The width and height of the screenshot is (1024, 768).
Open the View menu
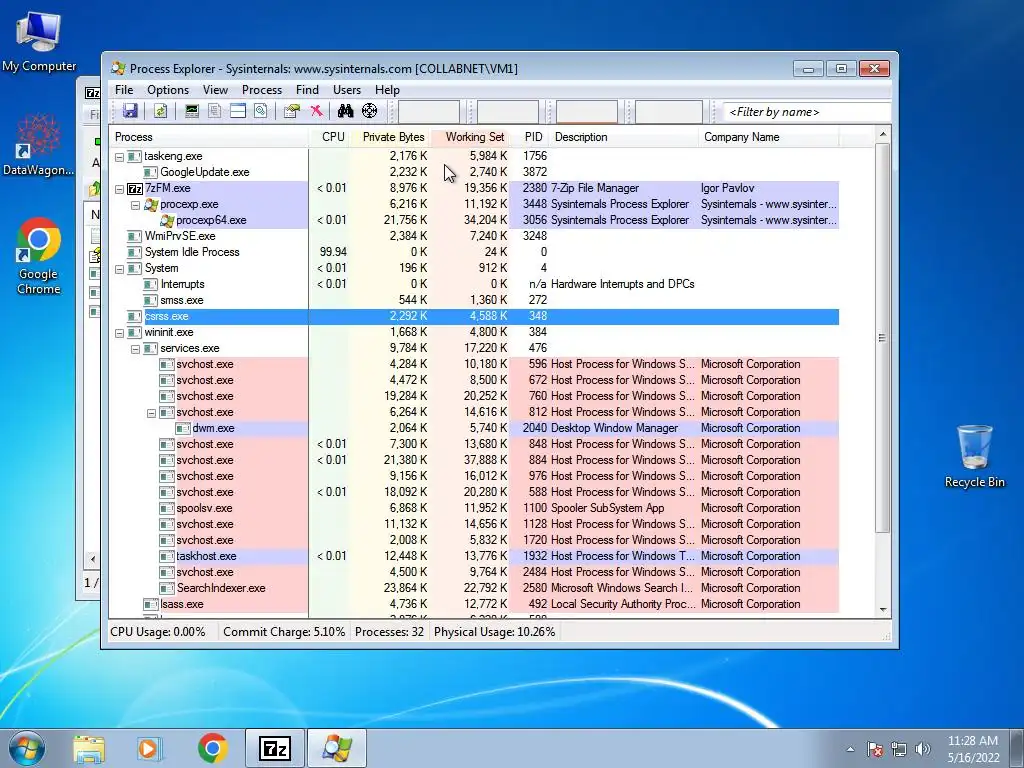215,90
